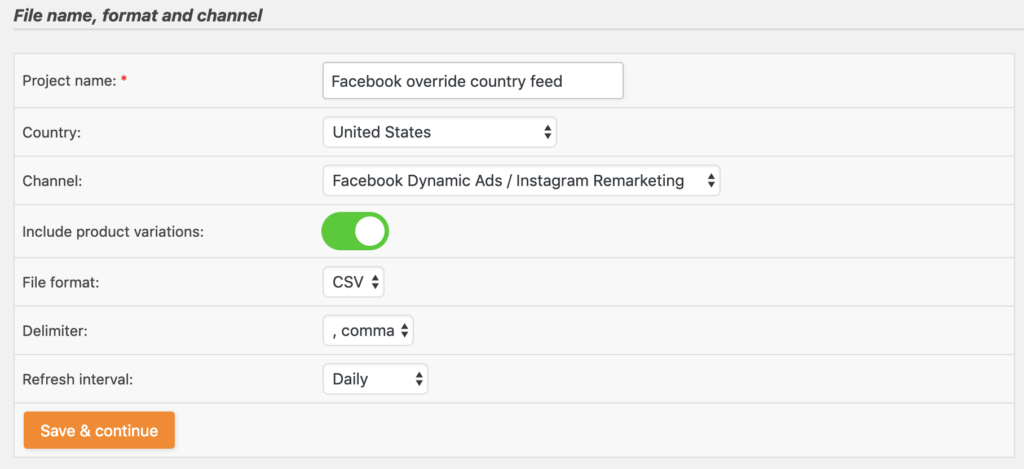Click the arrows icon on Delimiter select
This screenshot has height=469, width=1024.
[404, 331]
